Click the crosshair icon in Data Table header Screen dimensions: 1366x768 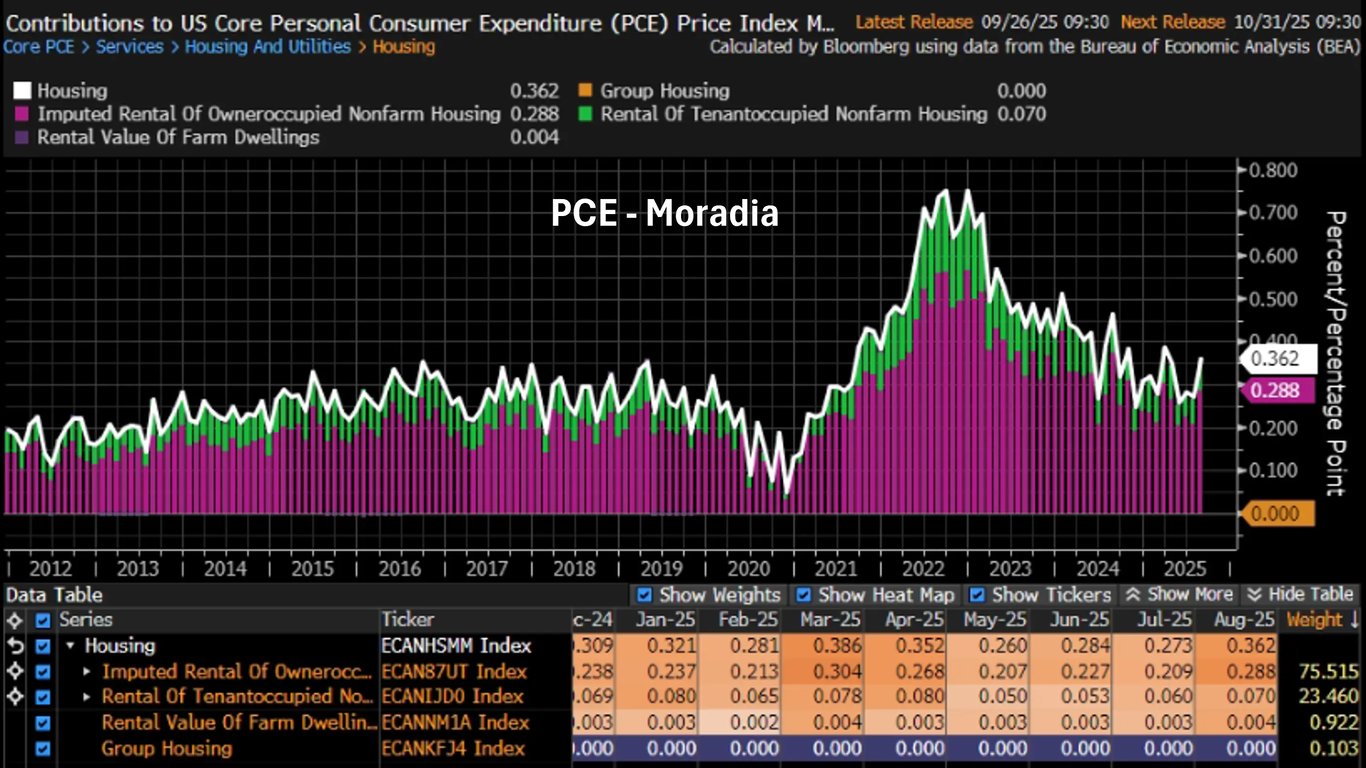(x=15, y=620)
